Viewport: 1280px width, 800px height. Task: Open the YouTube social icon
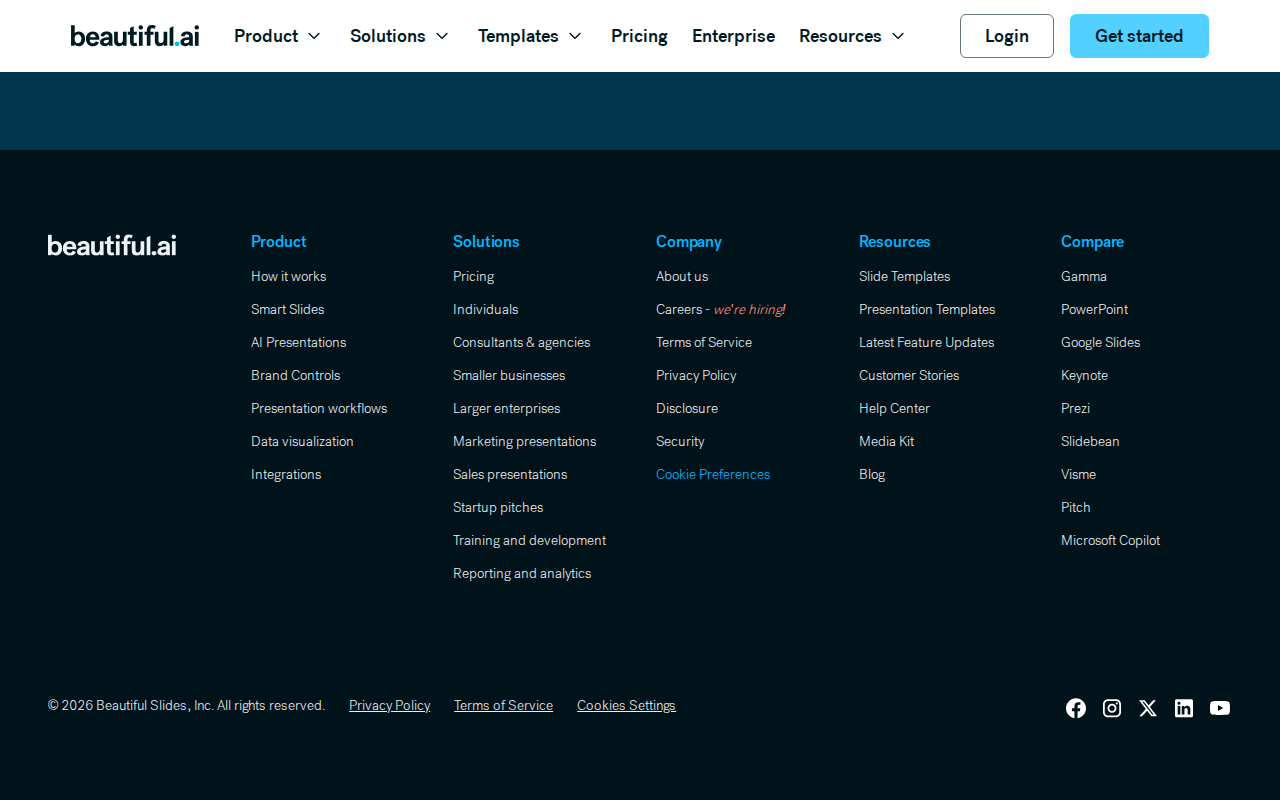(1220, 708)
